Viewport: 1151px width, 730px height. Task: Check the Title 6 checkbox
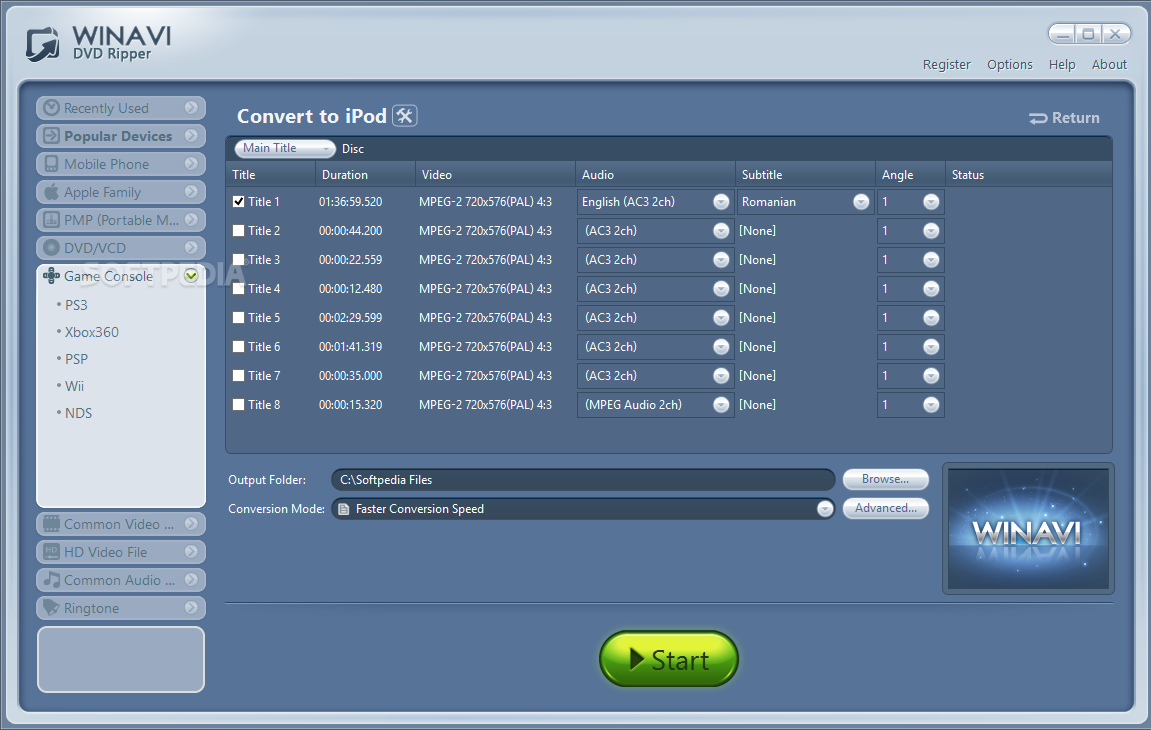click(x=239, y=347)
